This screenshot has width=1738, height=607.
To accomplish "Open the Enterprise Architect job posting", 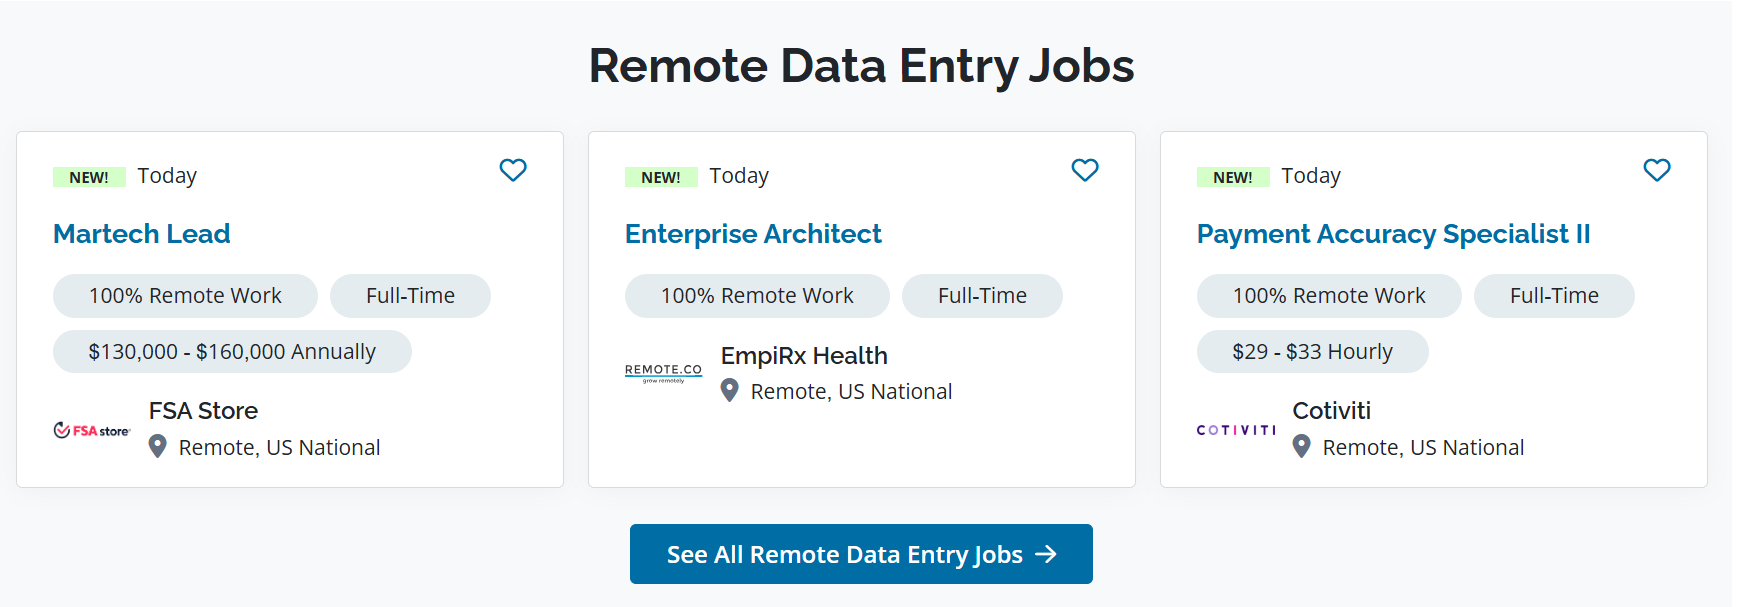I will point(753,234).
